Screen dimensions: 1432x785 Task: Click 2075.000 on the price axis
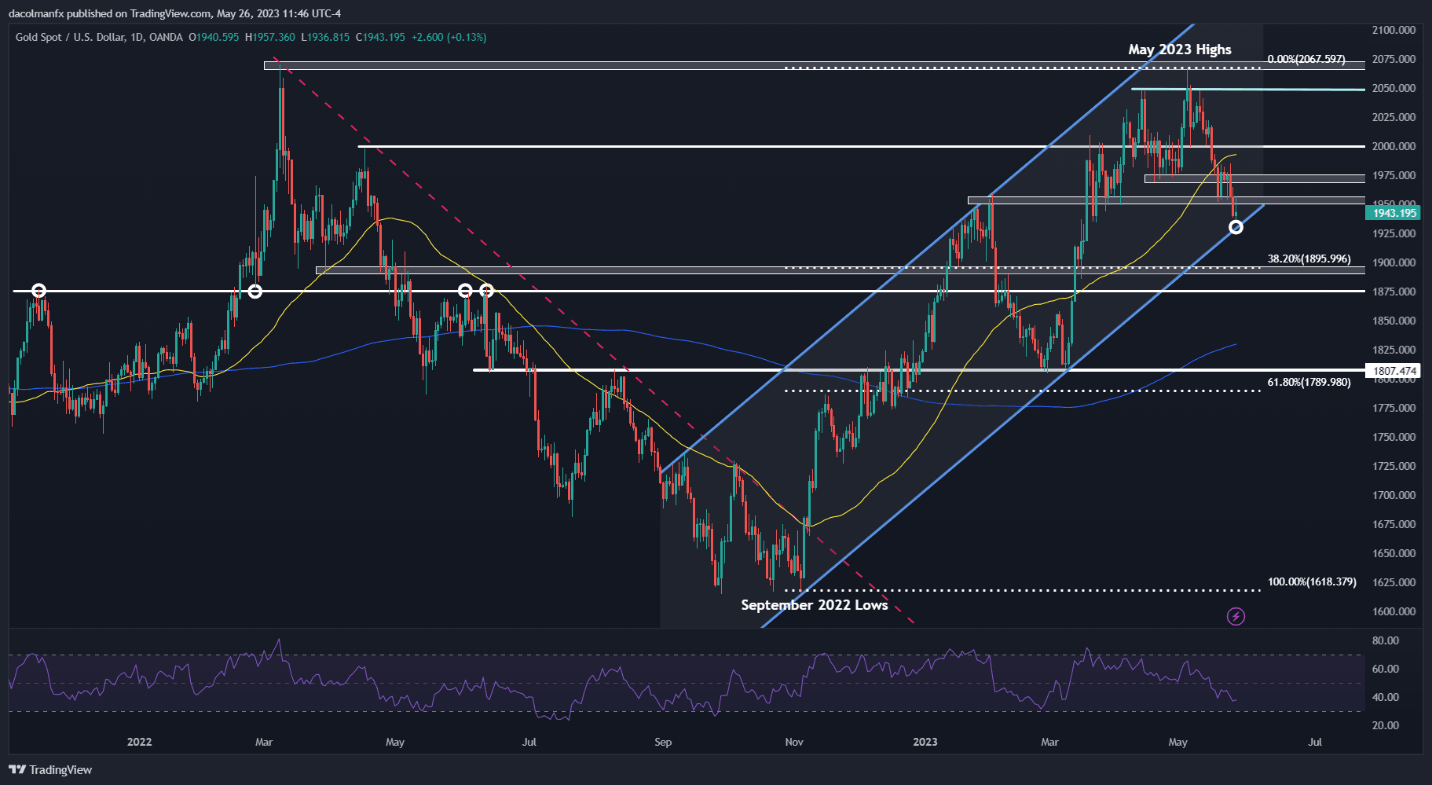coord(1396,59)
